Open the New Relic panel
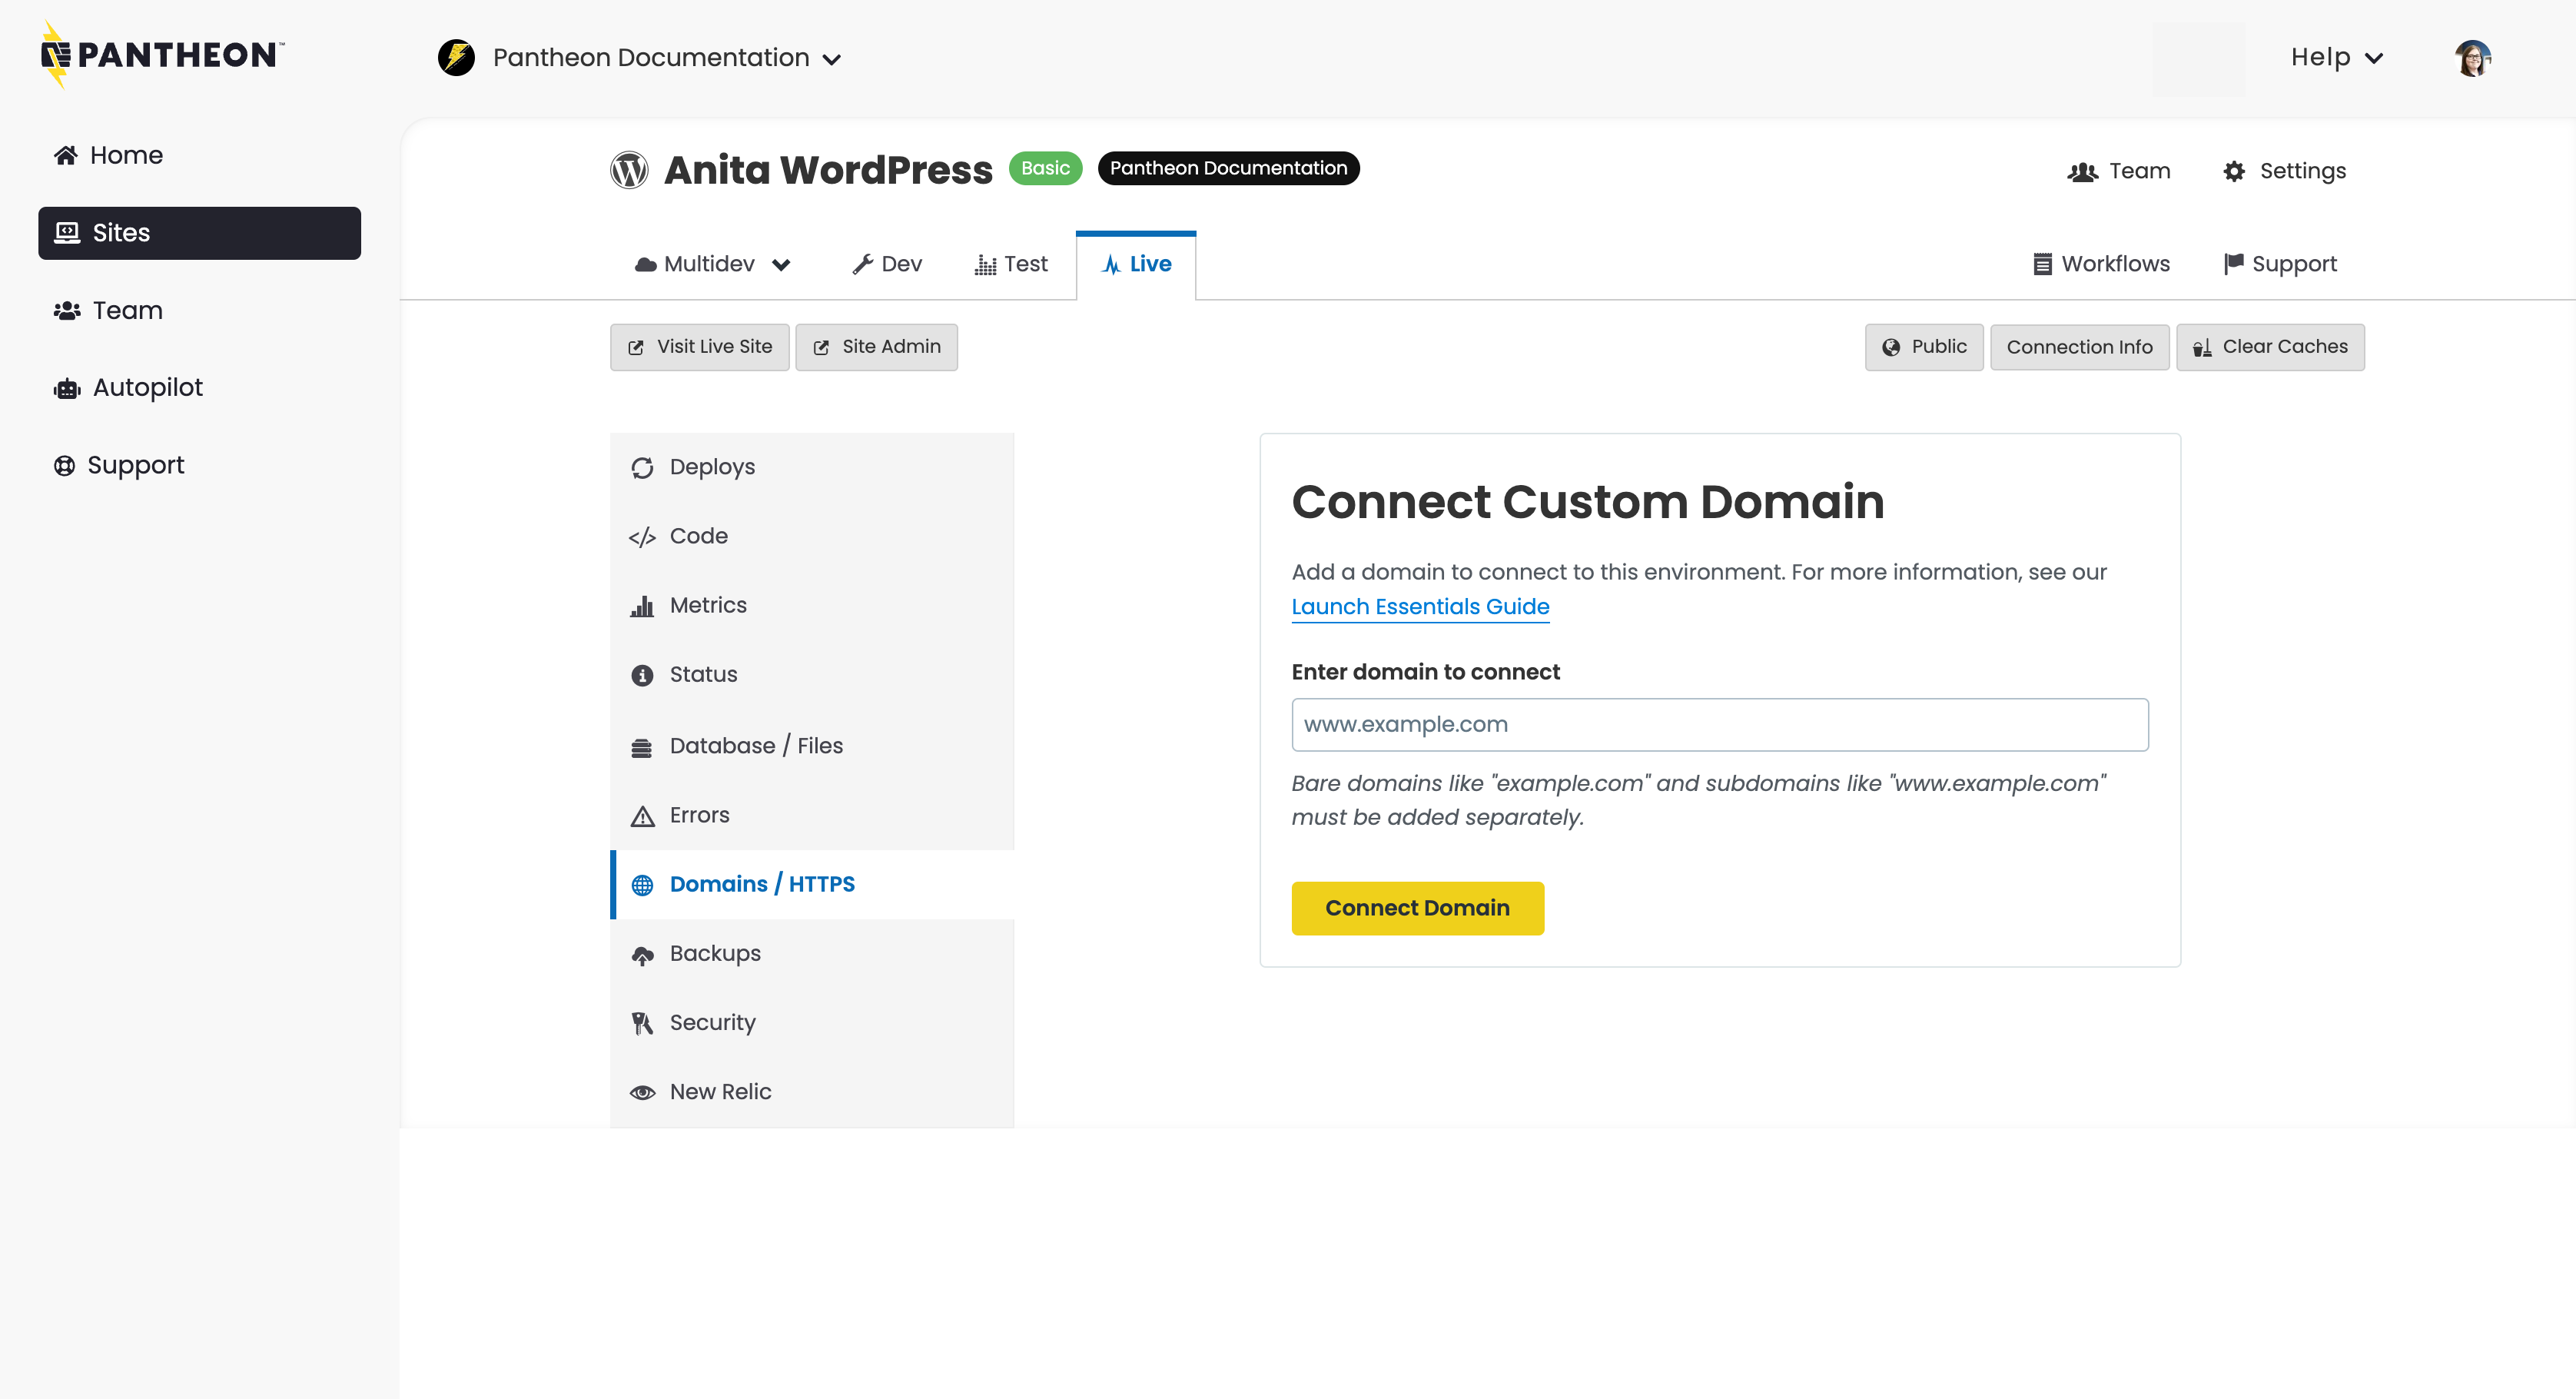The image size is (2576, 1399). pyautogui.click(x=720, y=1091)
